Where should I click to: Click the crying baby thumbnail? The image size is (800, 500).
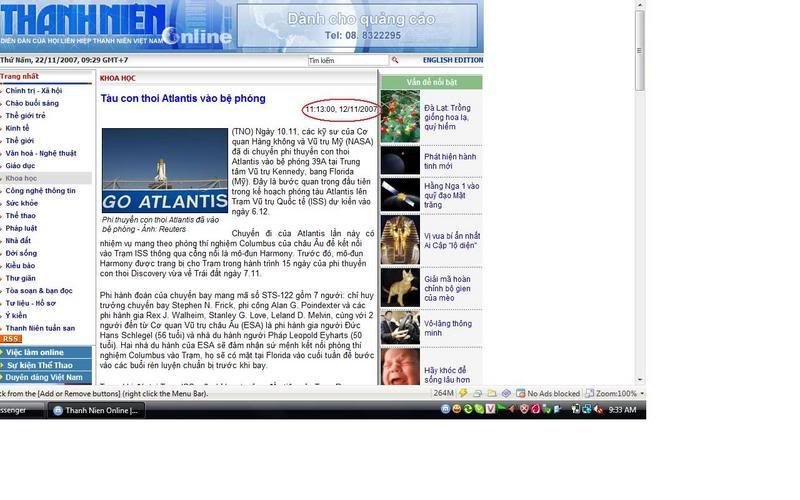(400, 366)
